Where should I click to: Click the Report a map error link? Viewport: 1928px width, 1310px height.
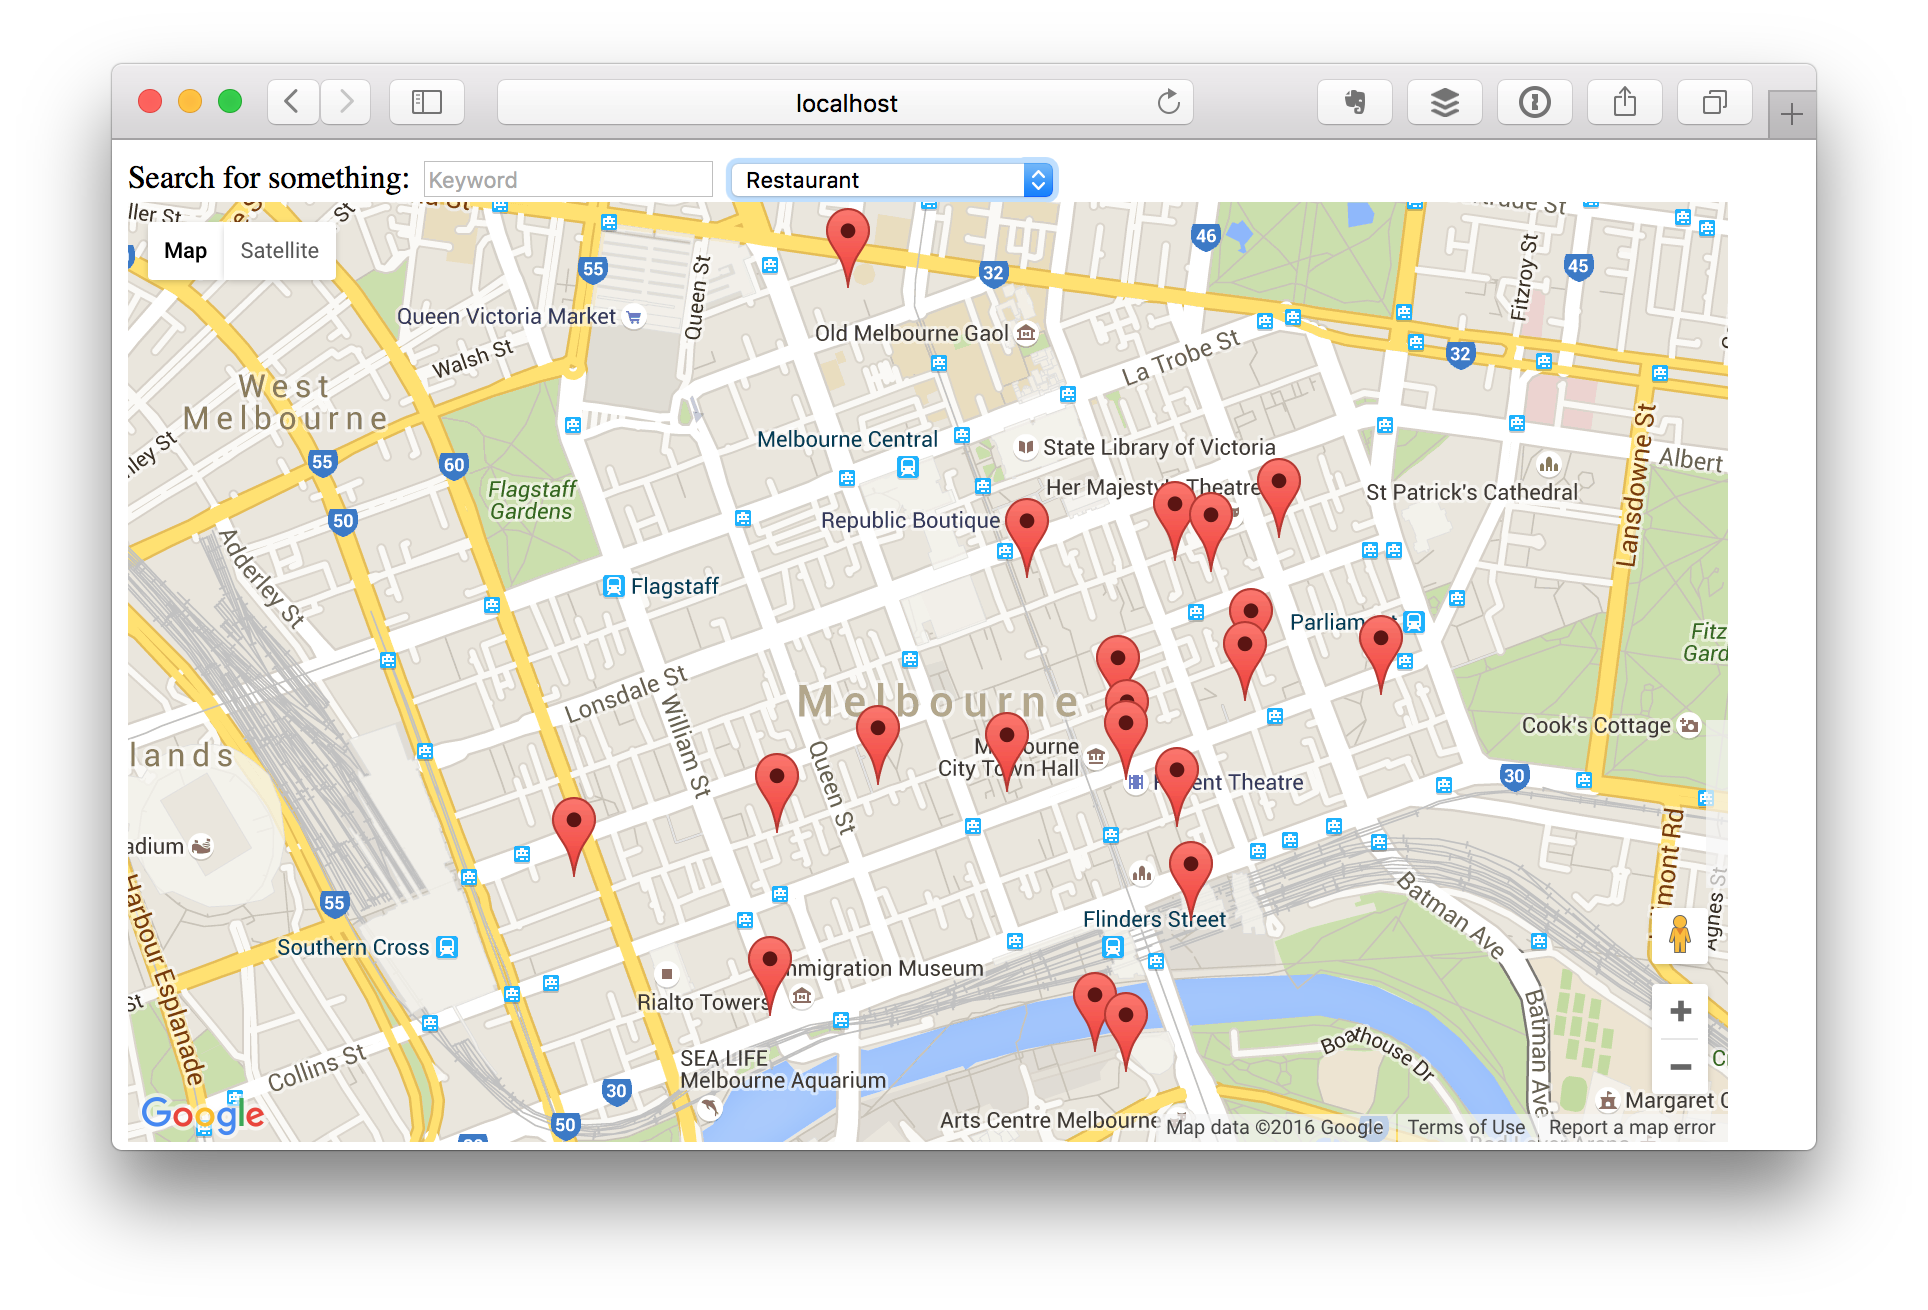(x=1631, y=1127)
